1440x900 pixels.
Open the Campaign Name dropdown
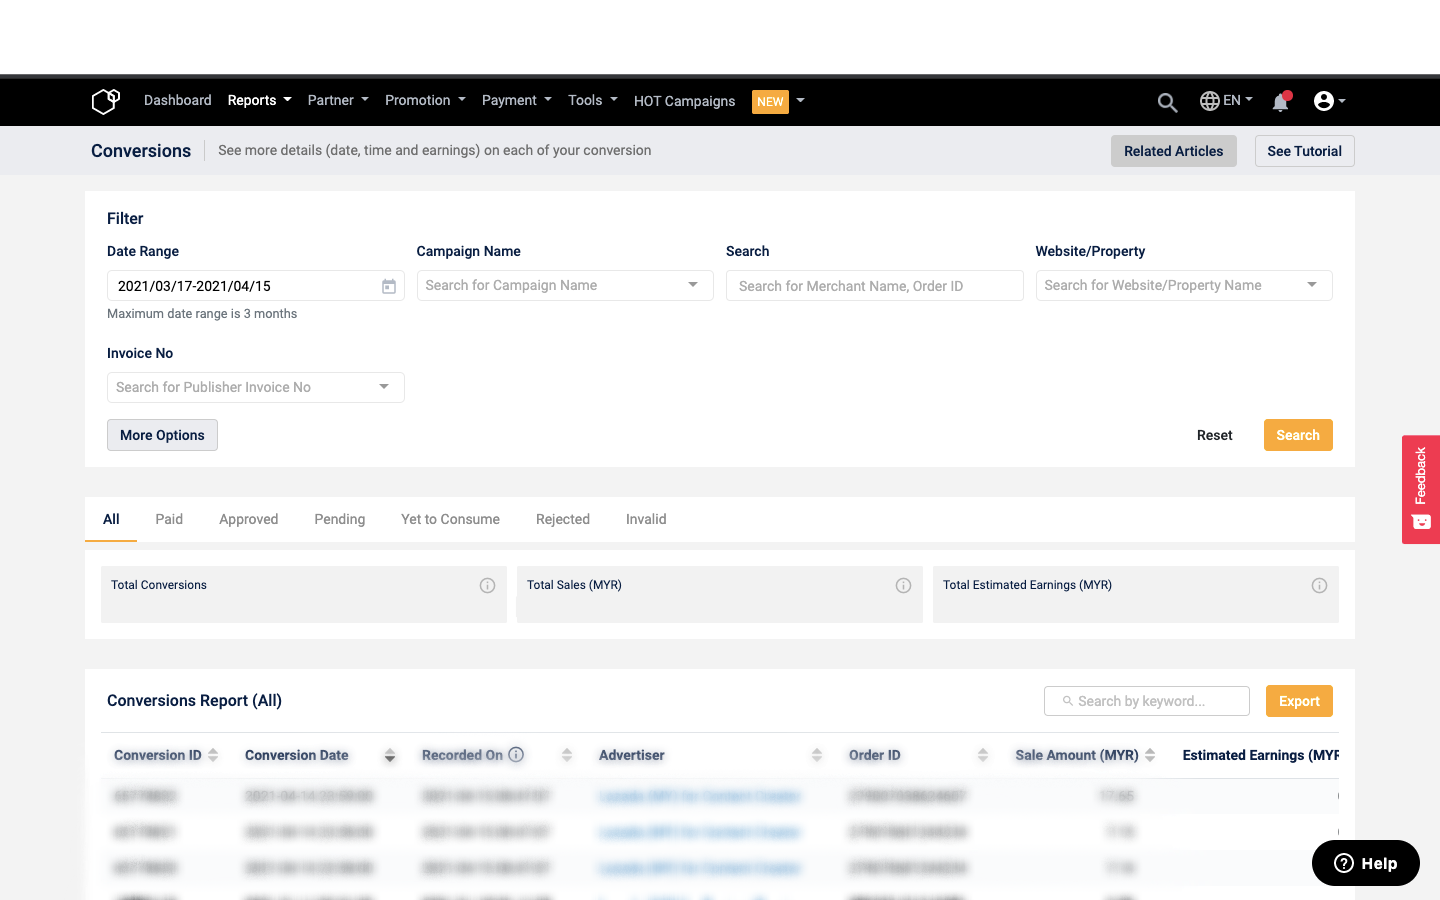692,285
